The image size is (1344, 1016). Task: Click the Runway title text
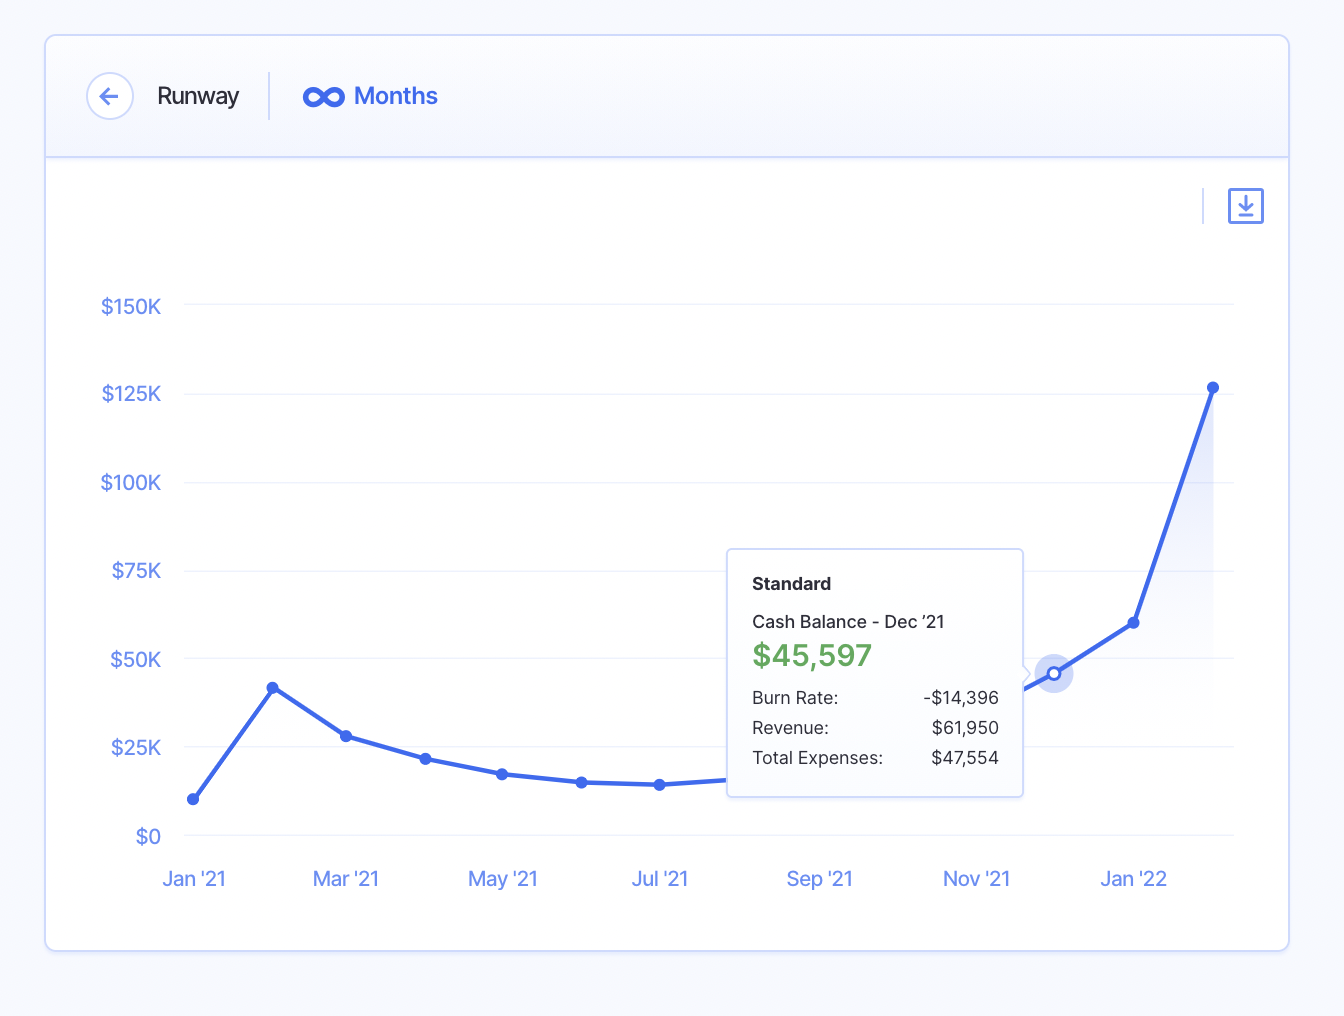tap(198, 96)
